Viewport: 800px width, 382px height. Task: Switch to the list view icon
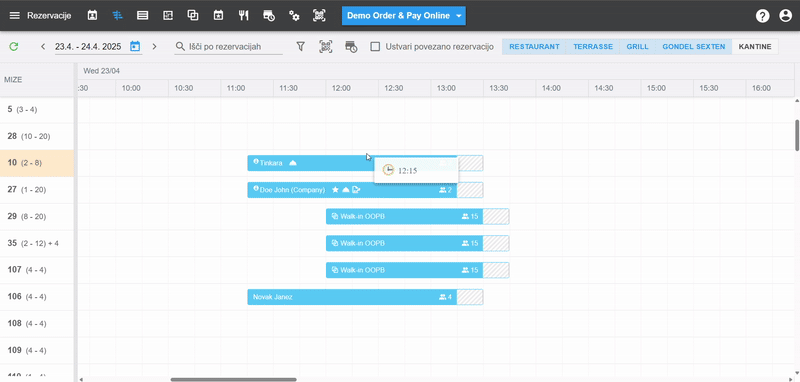point(143,15)
